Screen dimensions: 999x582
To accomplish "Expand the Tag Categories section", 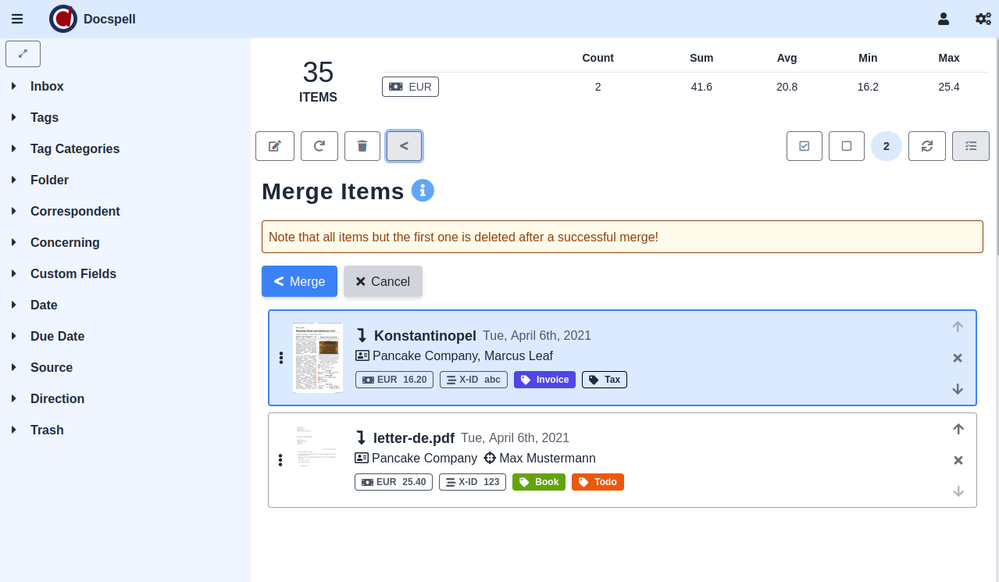I will pos(74,149).
